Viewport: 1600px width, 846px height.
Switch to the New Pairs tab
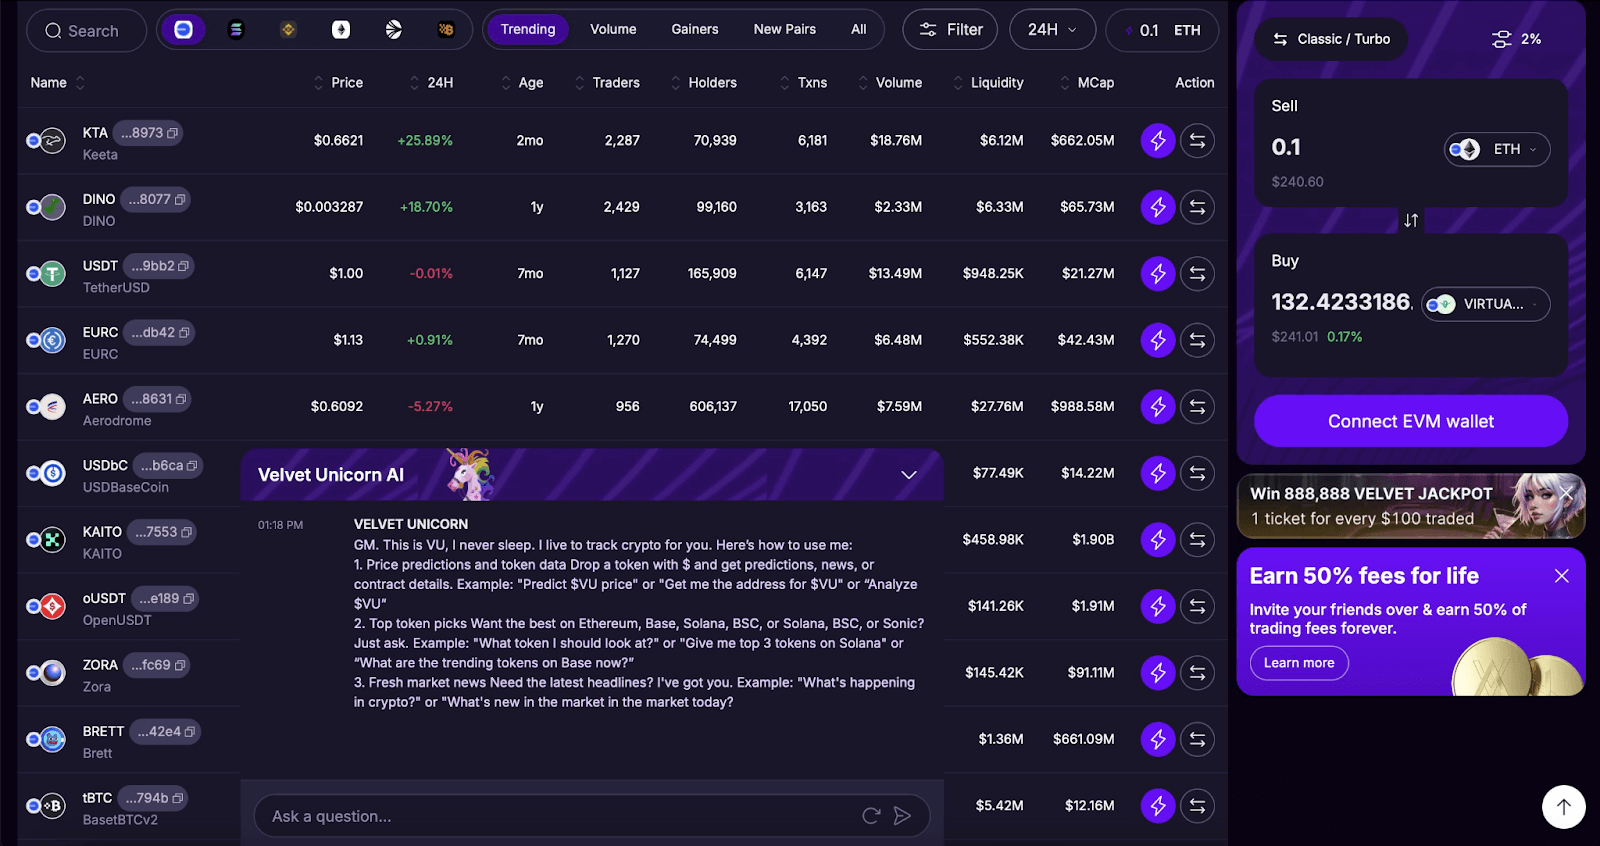coord(785,30)
